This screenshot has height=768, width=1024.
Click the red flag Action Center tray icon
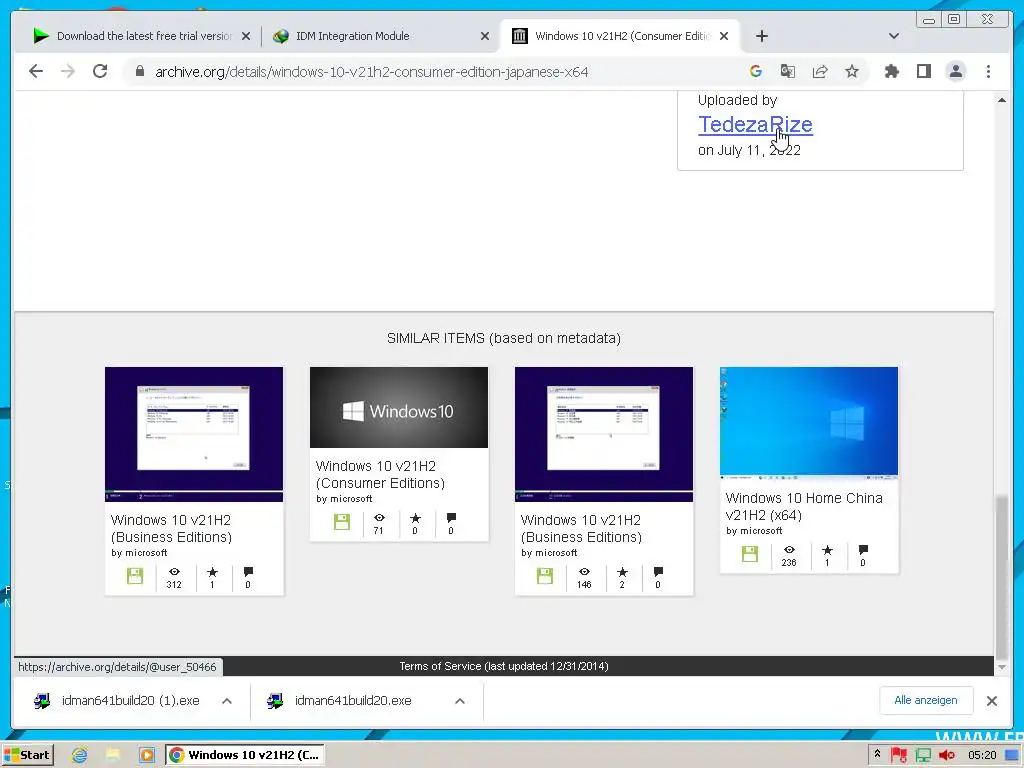tap(899, 756)
